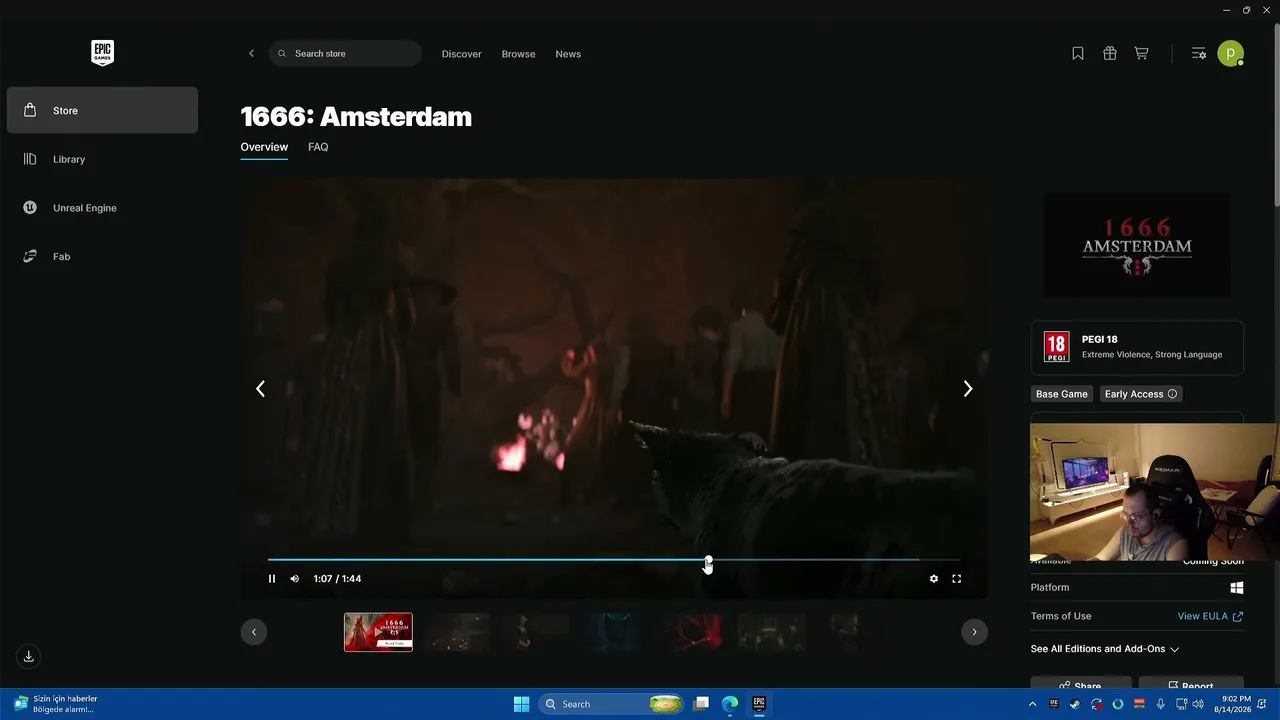Viewport: 1280px width, 720px height.
Task: Switch to the Overview tab
Action: pos(264,147)
